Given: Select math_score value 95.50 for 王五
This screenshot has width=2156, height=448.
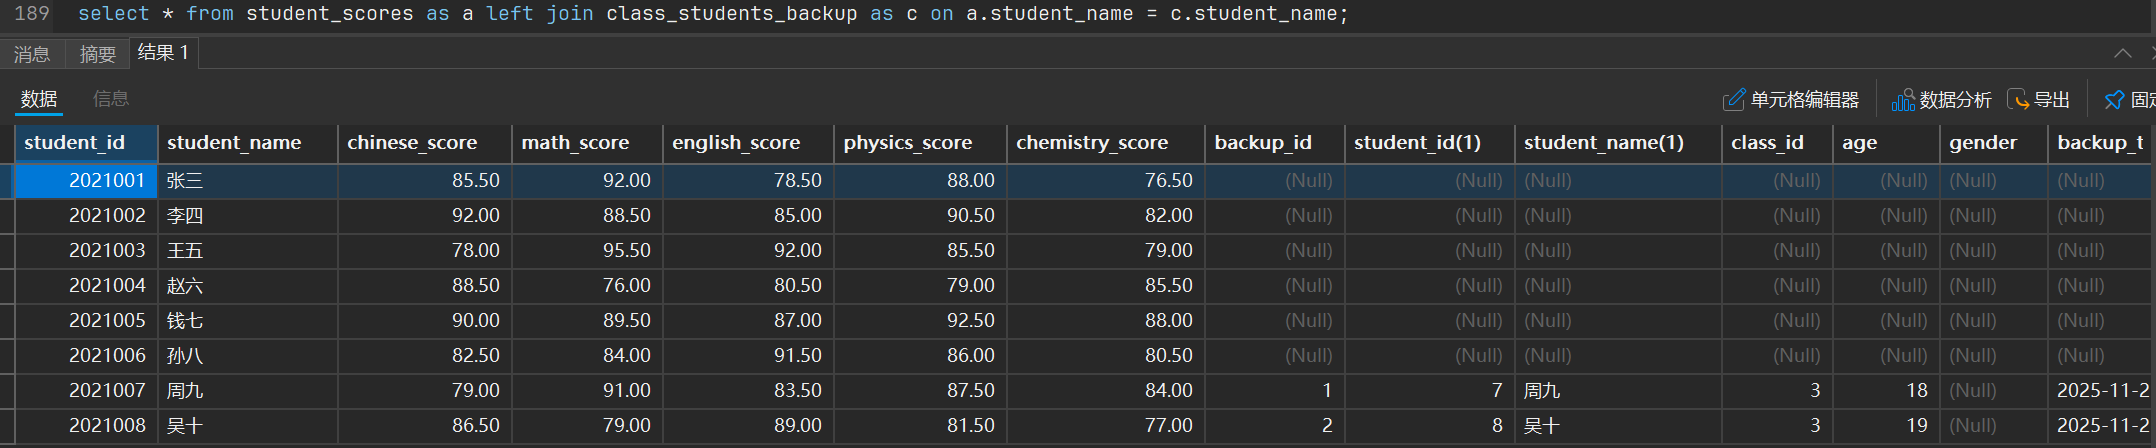Looking at the screenshot, I should 587,251.
